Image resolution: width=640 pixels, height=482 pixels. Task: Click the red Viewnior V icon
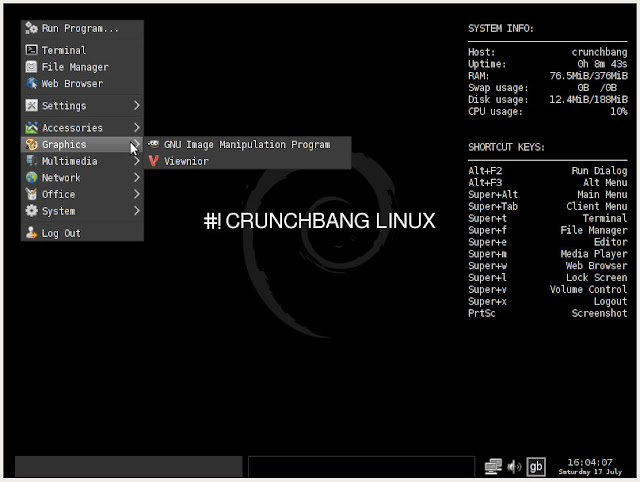point(153,161)
